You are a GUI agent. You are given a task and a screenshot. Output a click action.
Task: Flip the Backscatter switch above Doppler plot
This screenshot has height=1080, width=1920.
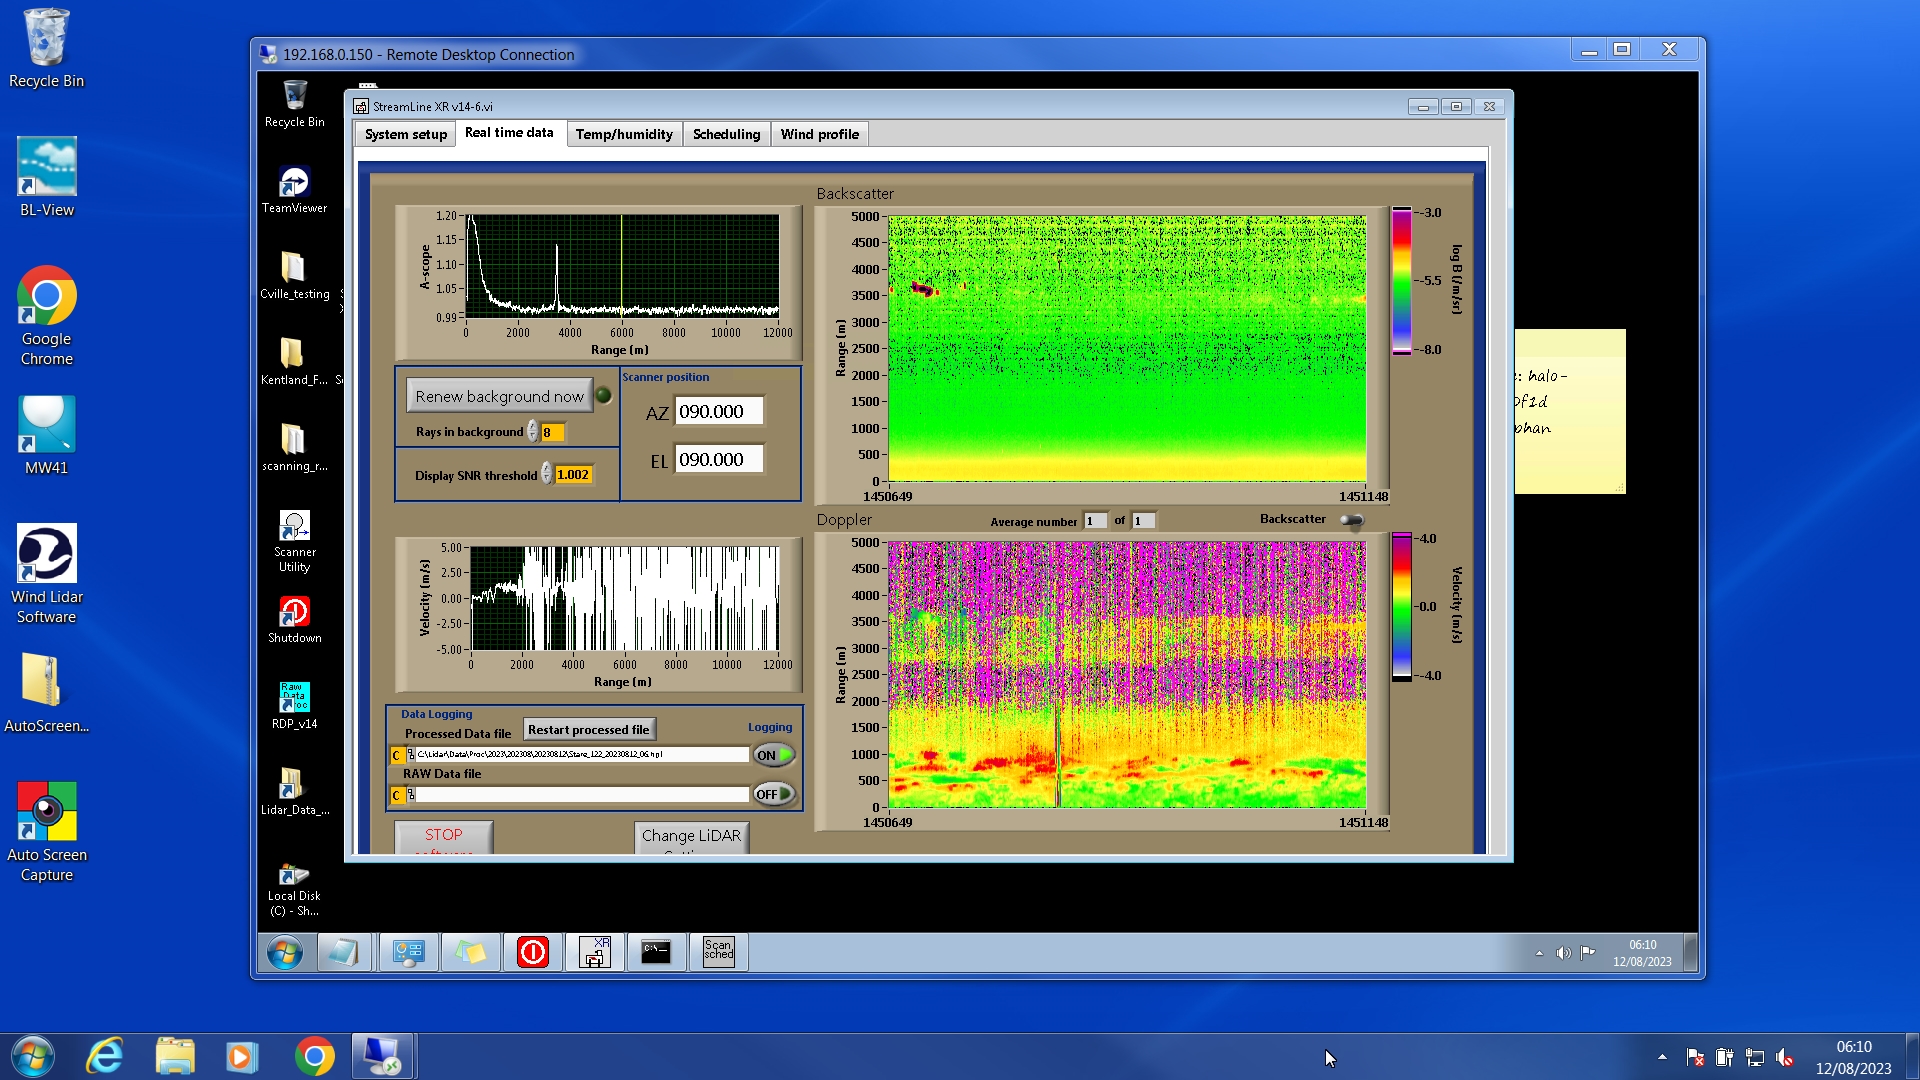[1351, 520]
